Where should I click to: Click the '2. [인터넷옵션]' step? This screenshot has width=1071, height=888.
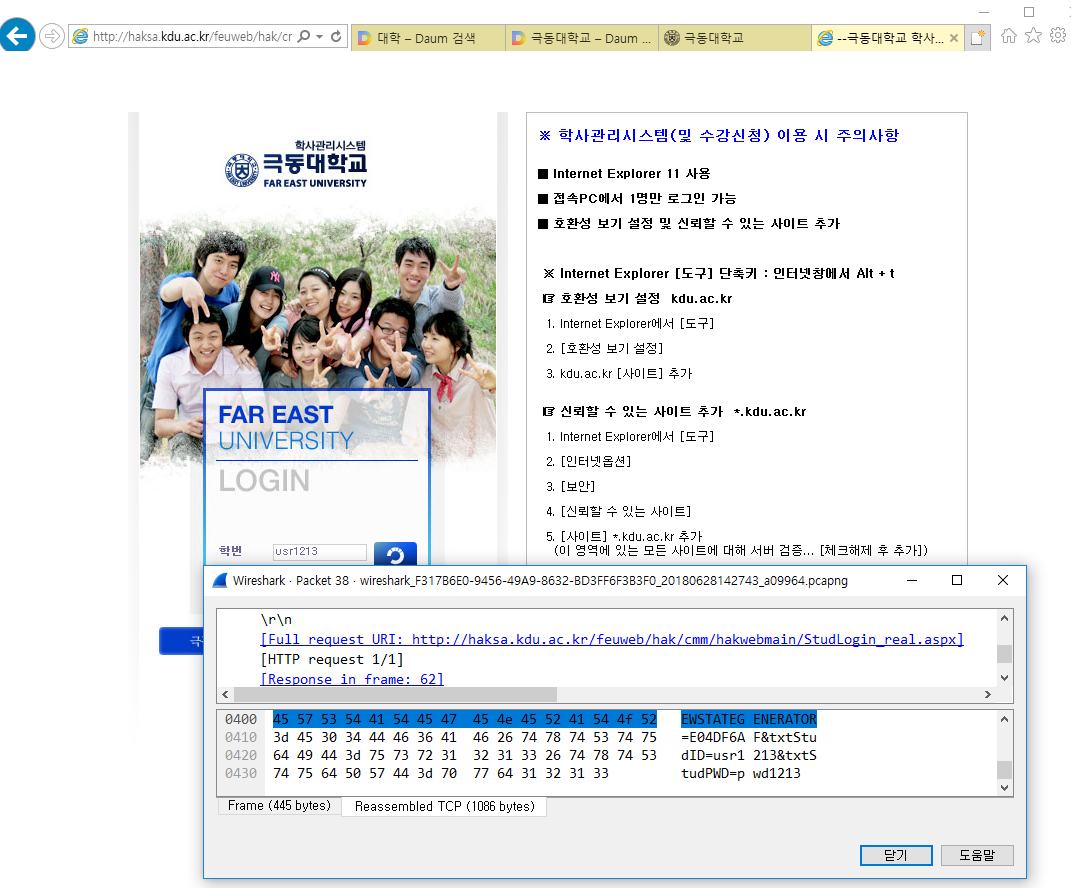588,462
